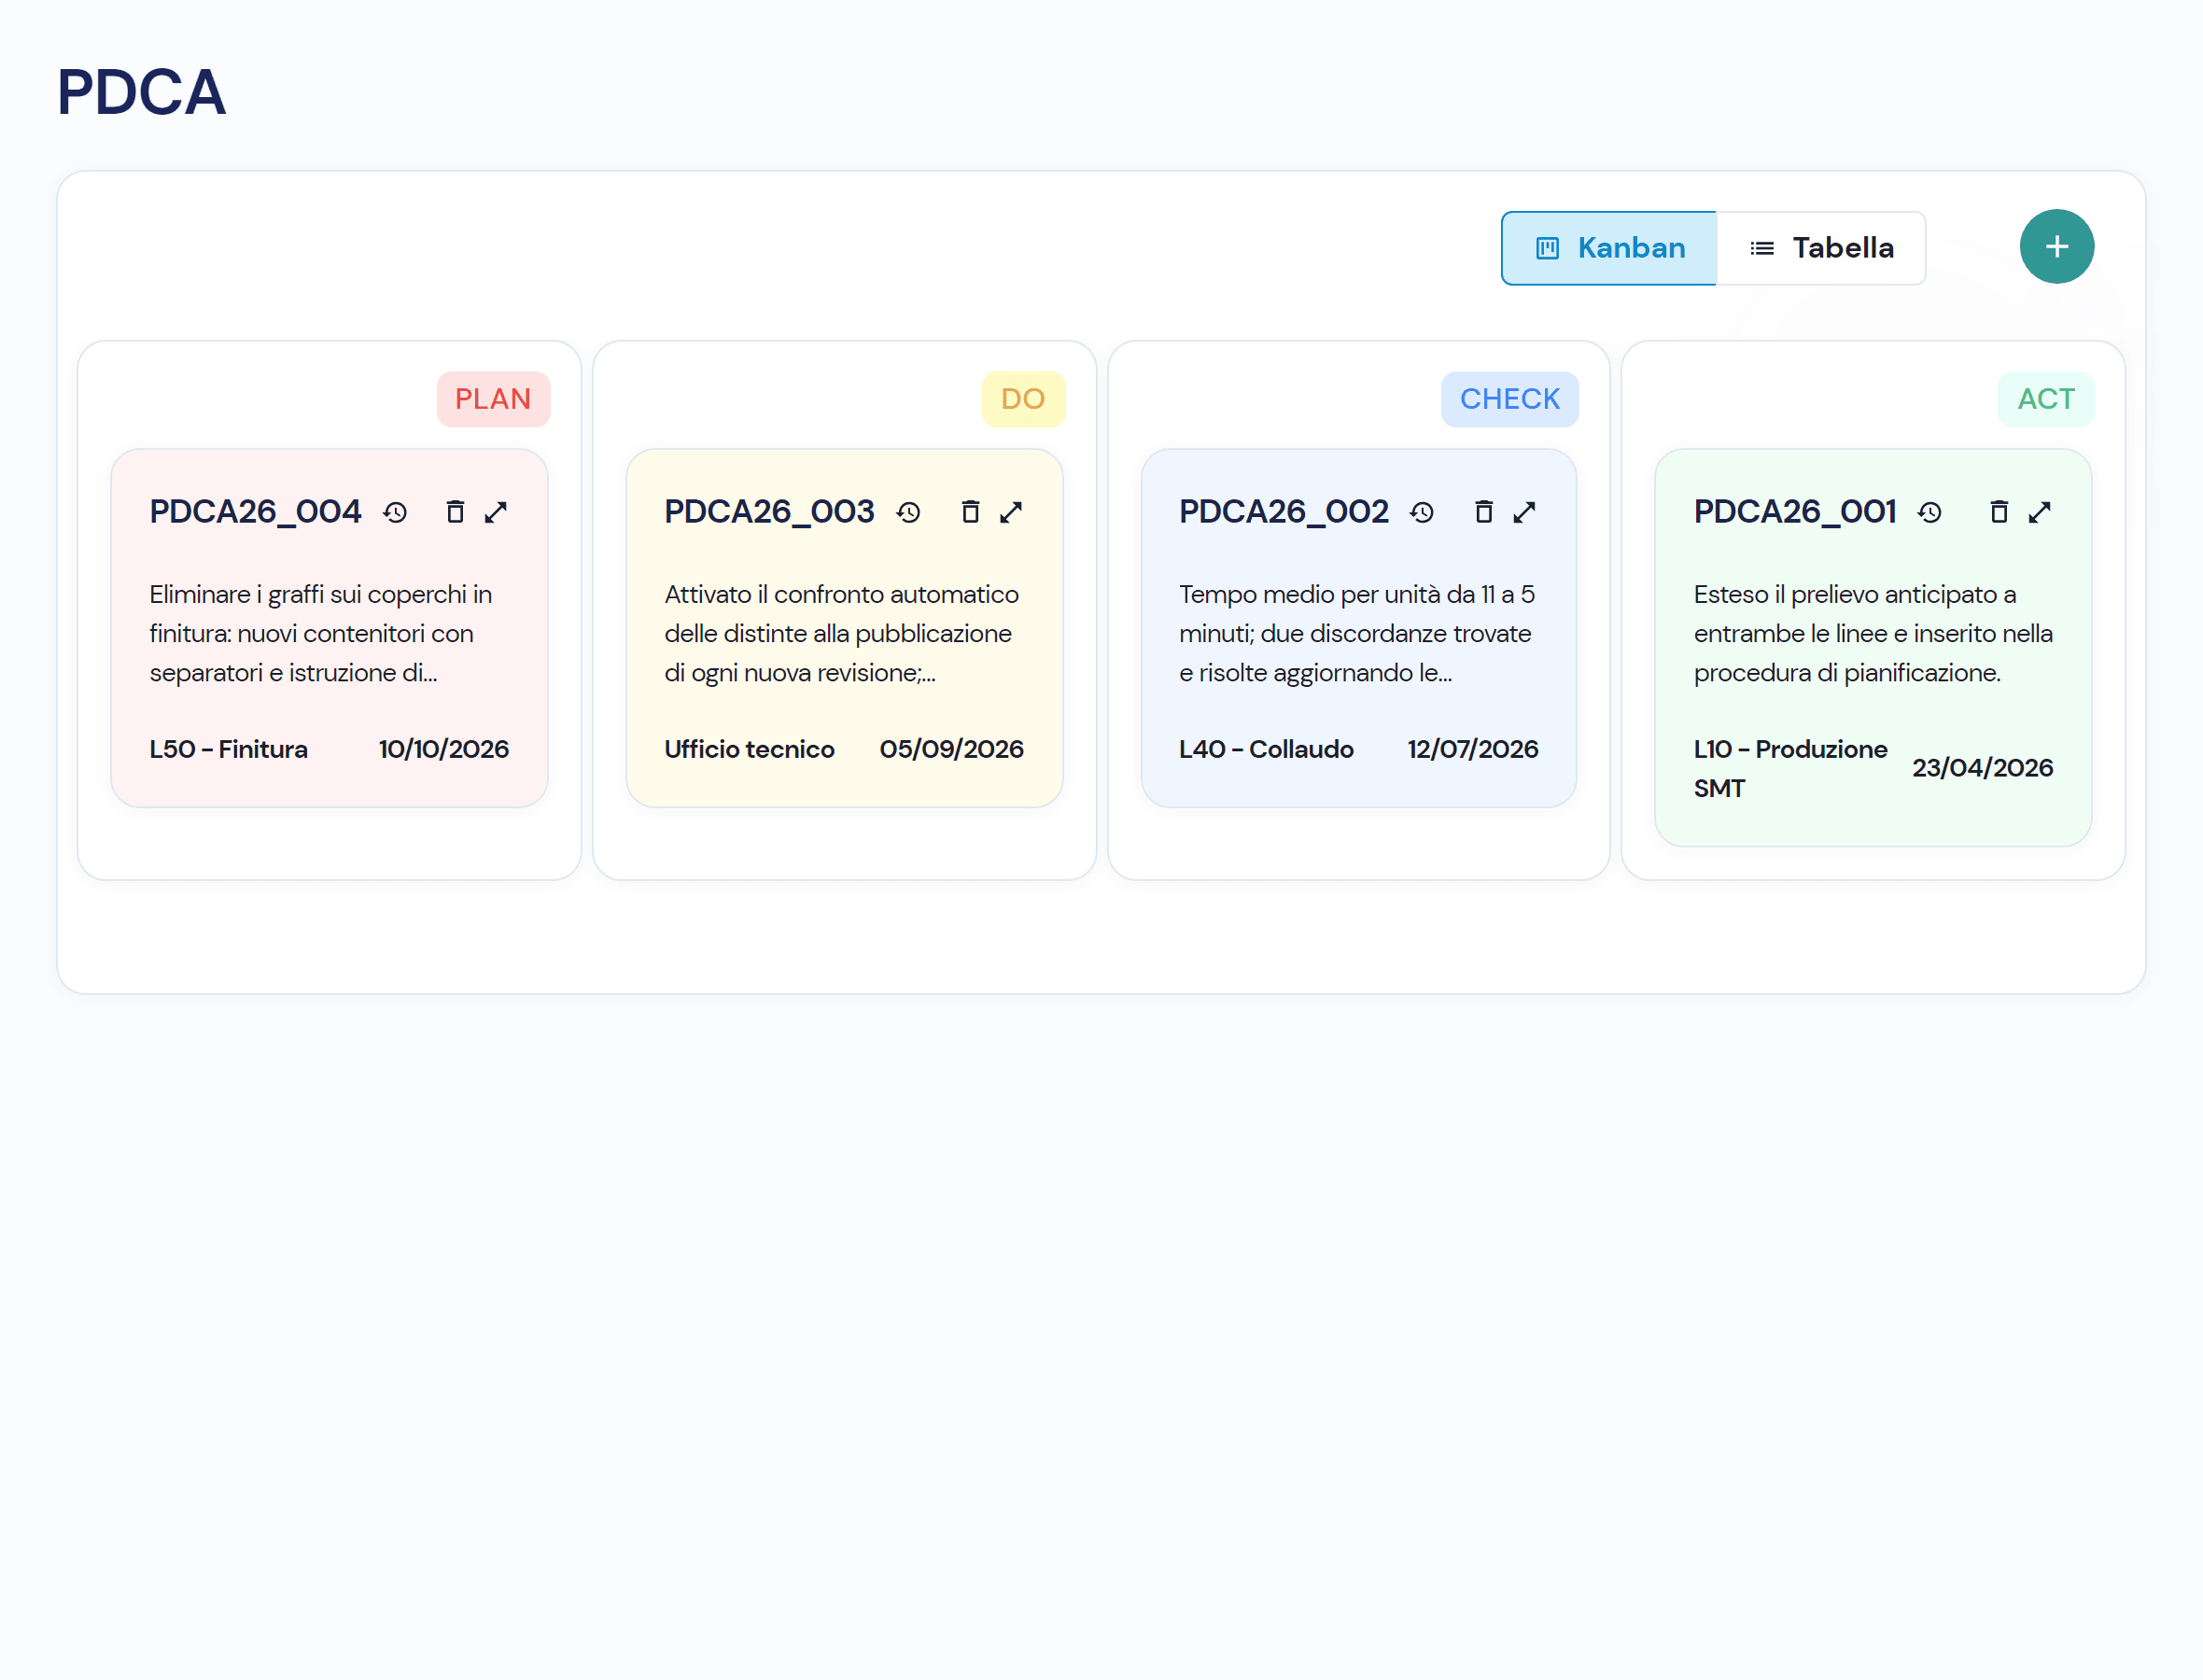2203x1680 pixels.
Task: Click the PDCA page heading
Action: (x=141, y=92)
